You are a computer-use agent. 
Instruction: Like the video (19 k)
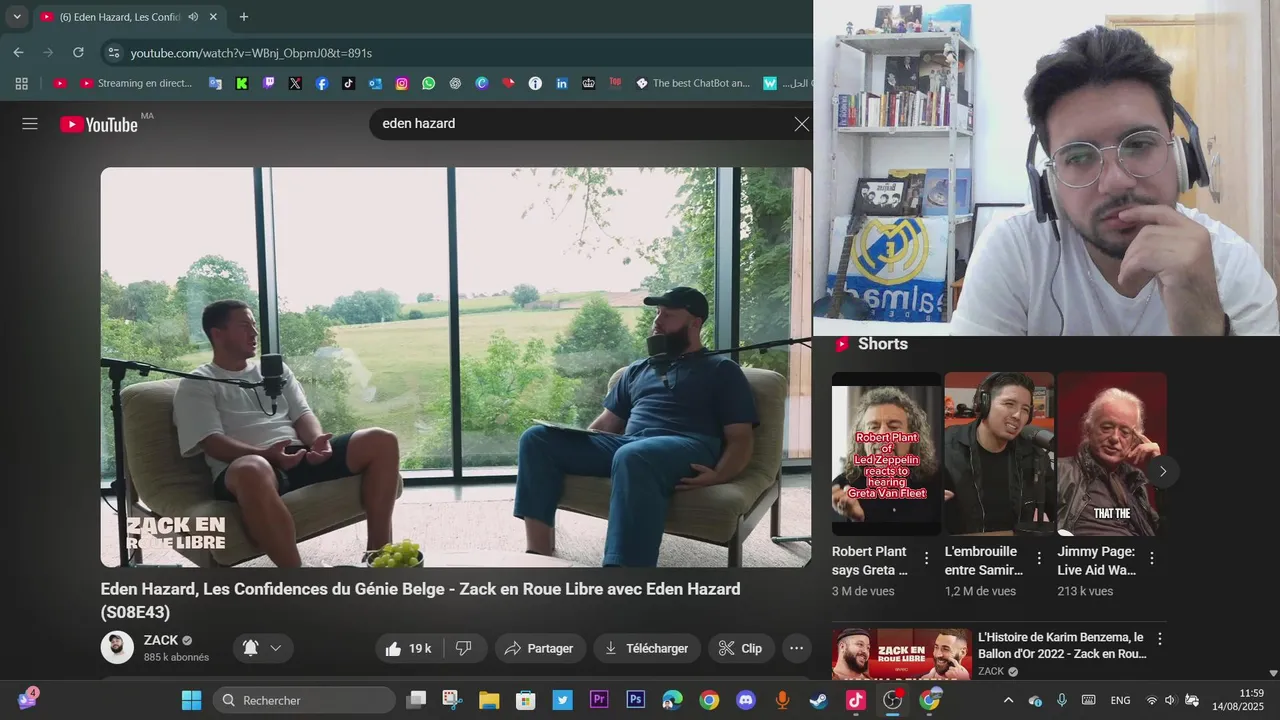pos(409,648)
